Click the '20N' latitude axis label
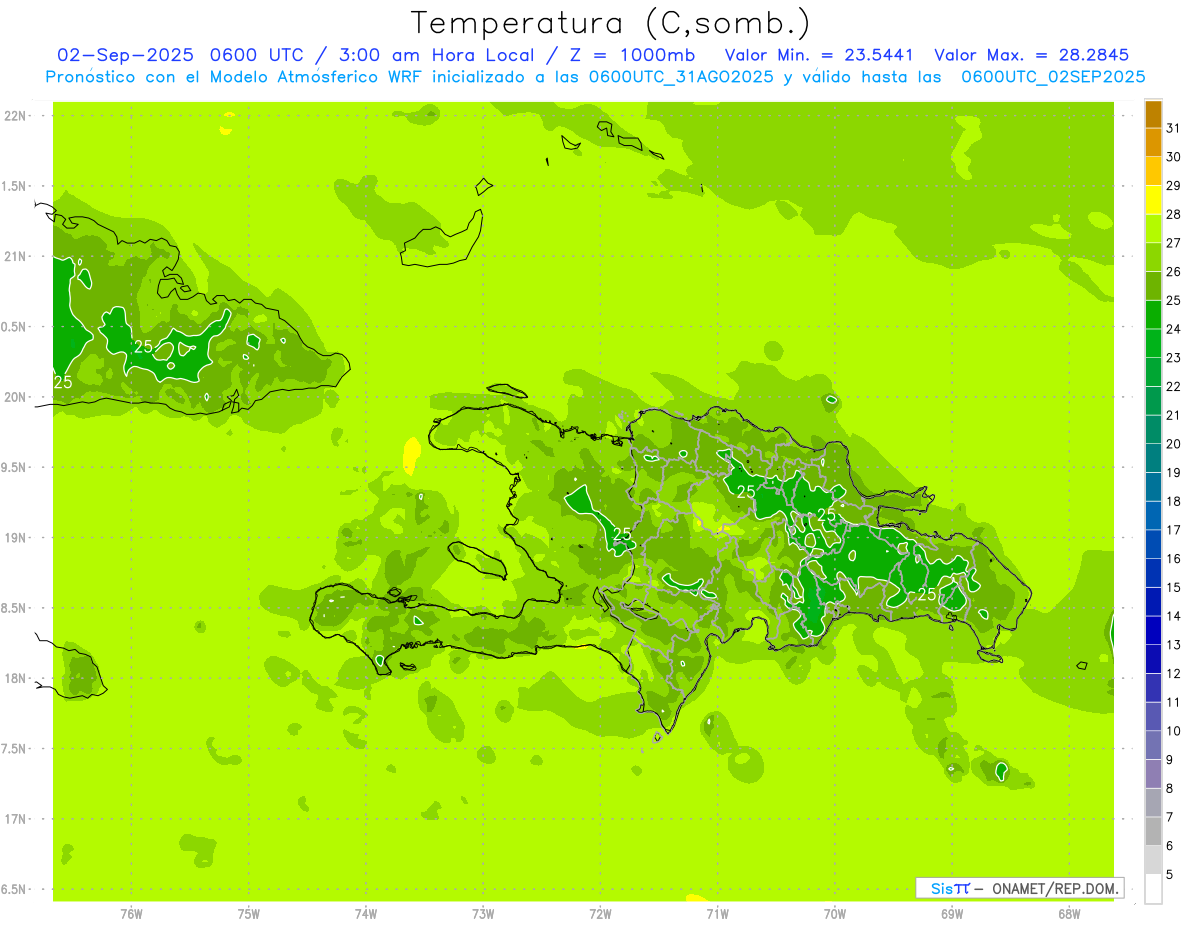1200x927 pixels. point(17,397)
